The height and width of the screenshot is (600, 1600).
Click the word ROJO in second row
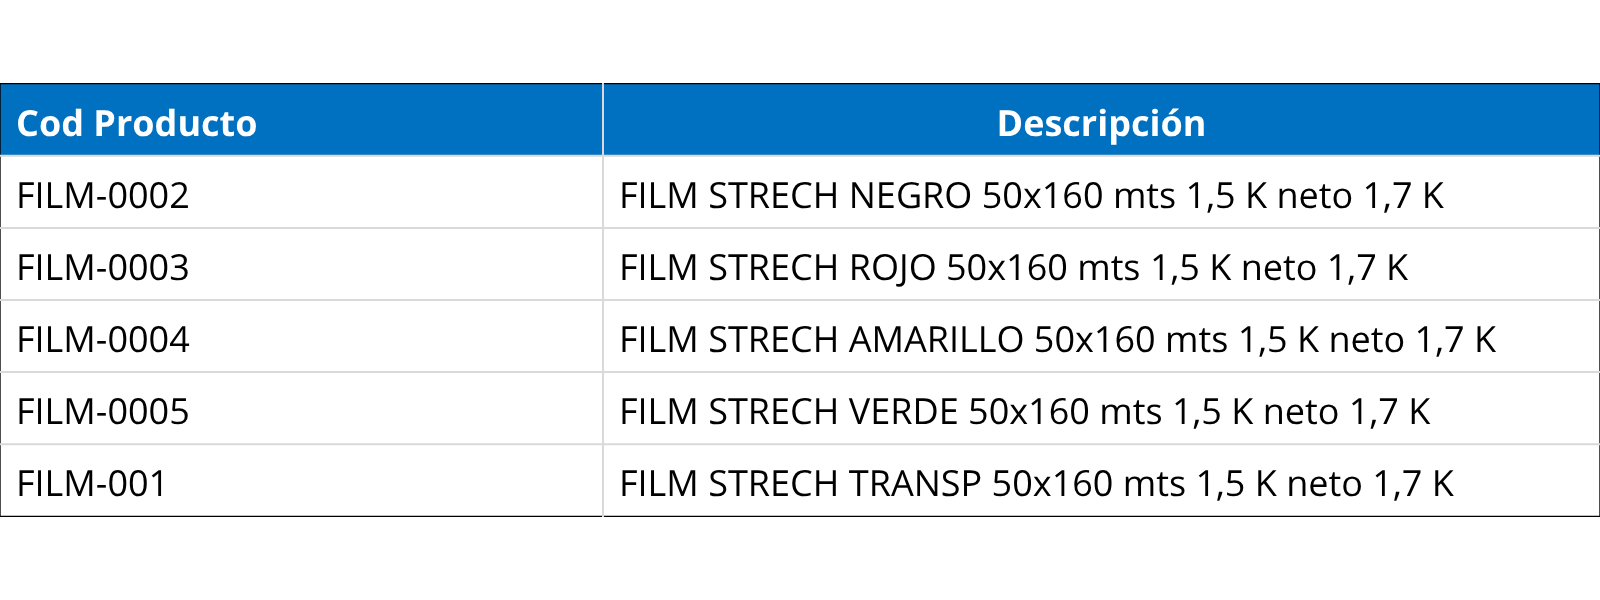click(x=892, y=268)
